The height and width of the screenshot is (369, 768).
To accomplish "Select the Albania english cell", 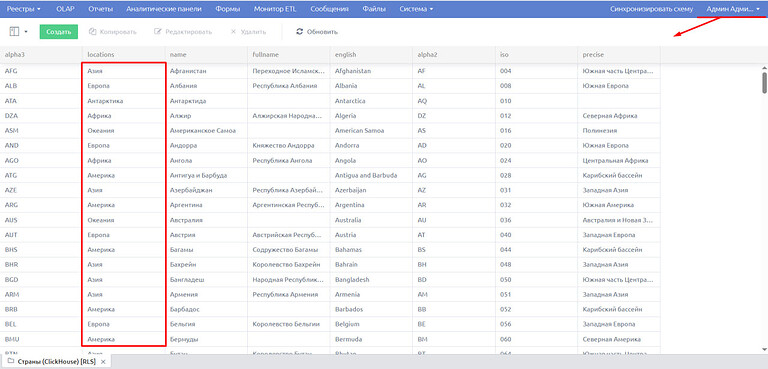I will pos(371,86).
